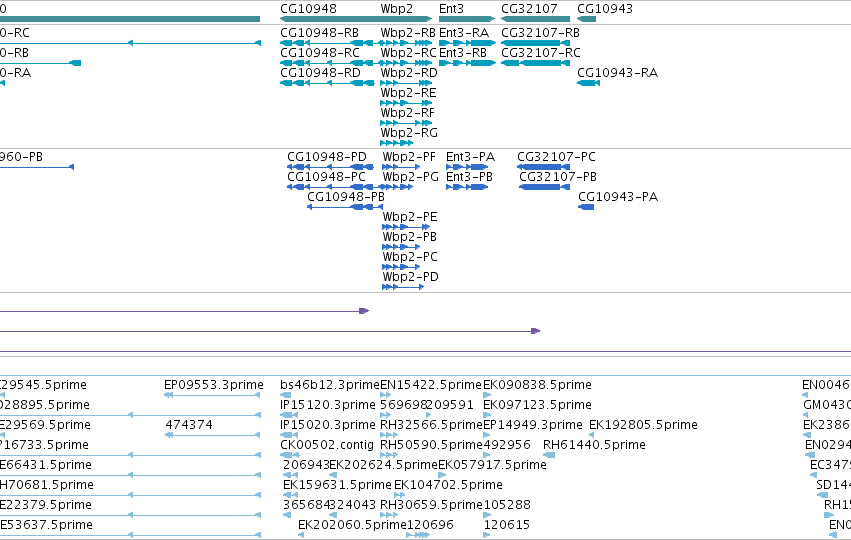The image size is (851, 540).
Task: Choose the Wbp2-PC protein
Action: click(410, 257)
